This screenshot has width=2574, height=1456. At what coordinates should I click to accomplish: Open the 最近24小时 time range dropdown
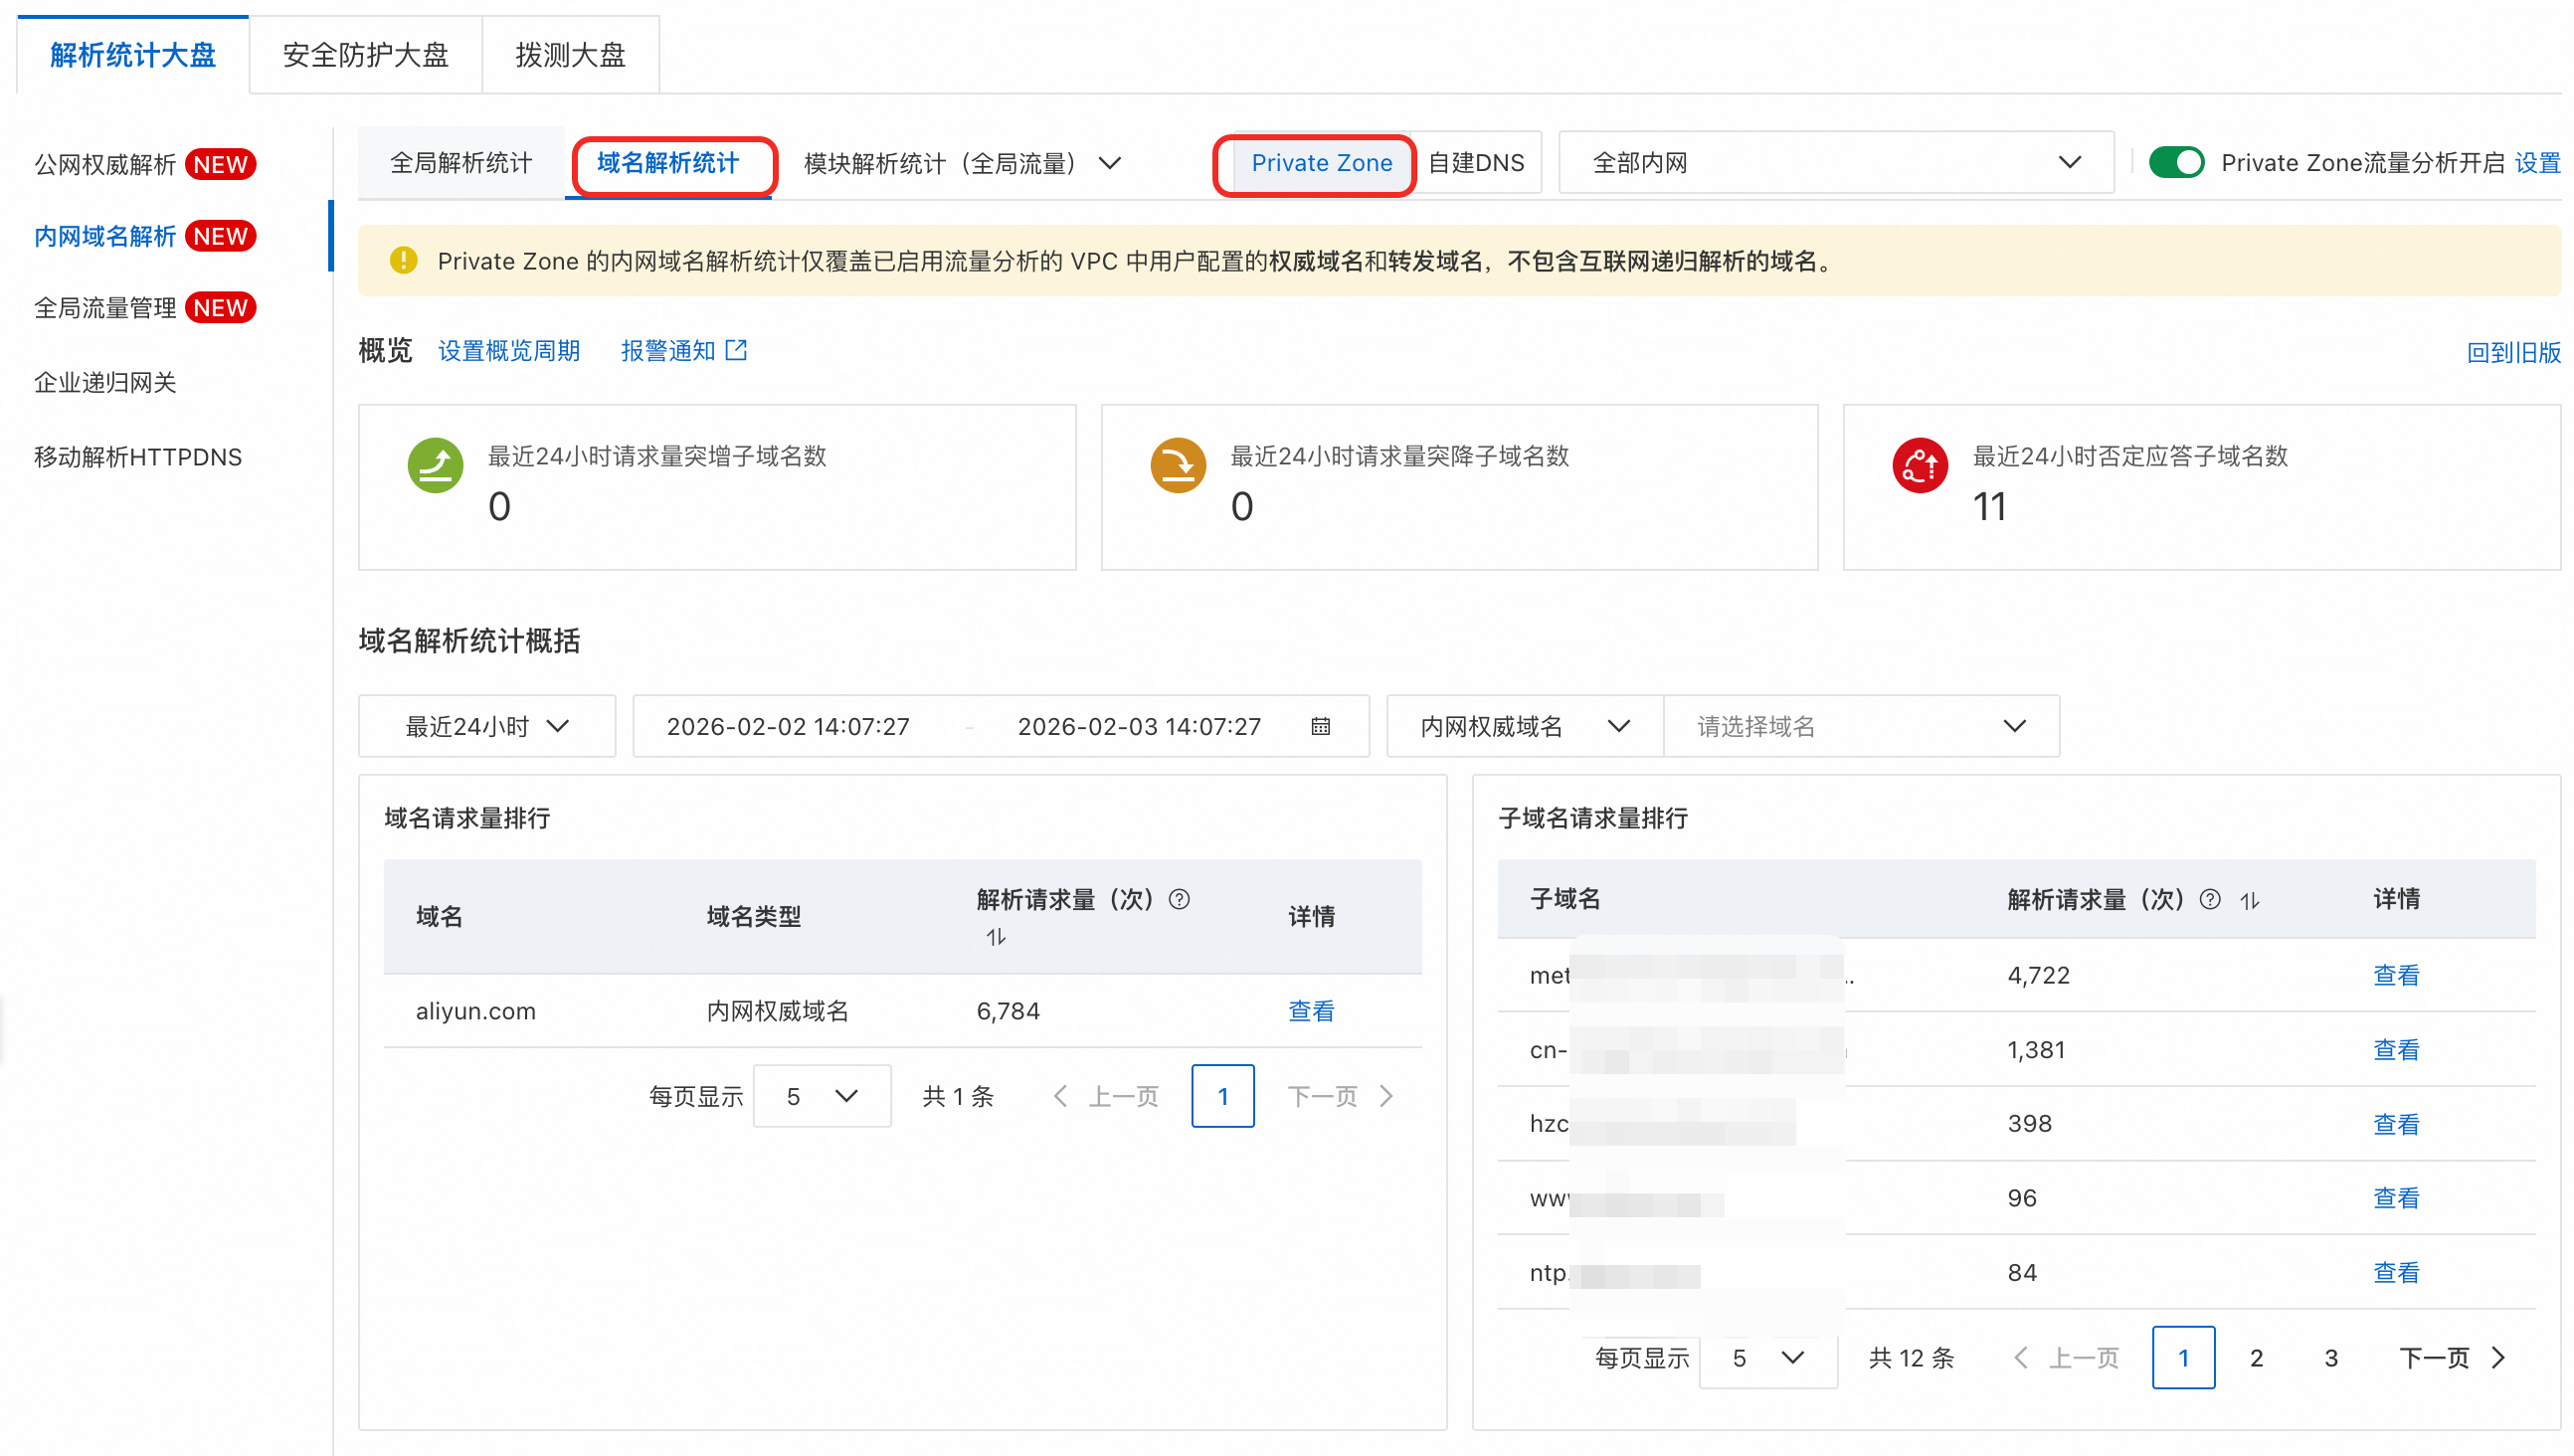487,727
